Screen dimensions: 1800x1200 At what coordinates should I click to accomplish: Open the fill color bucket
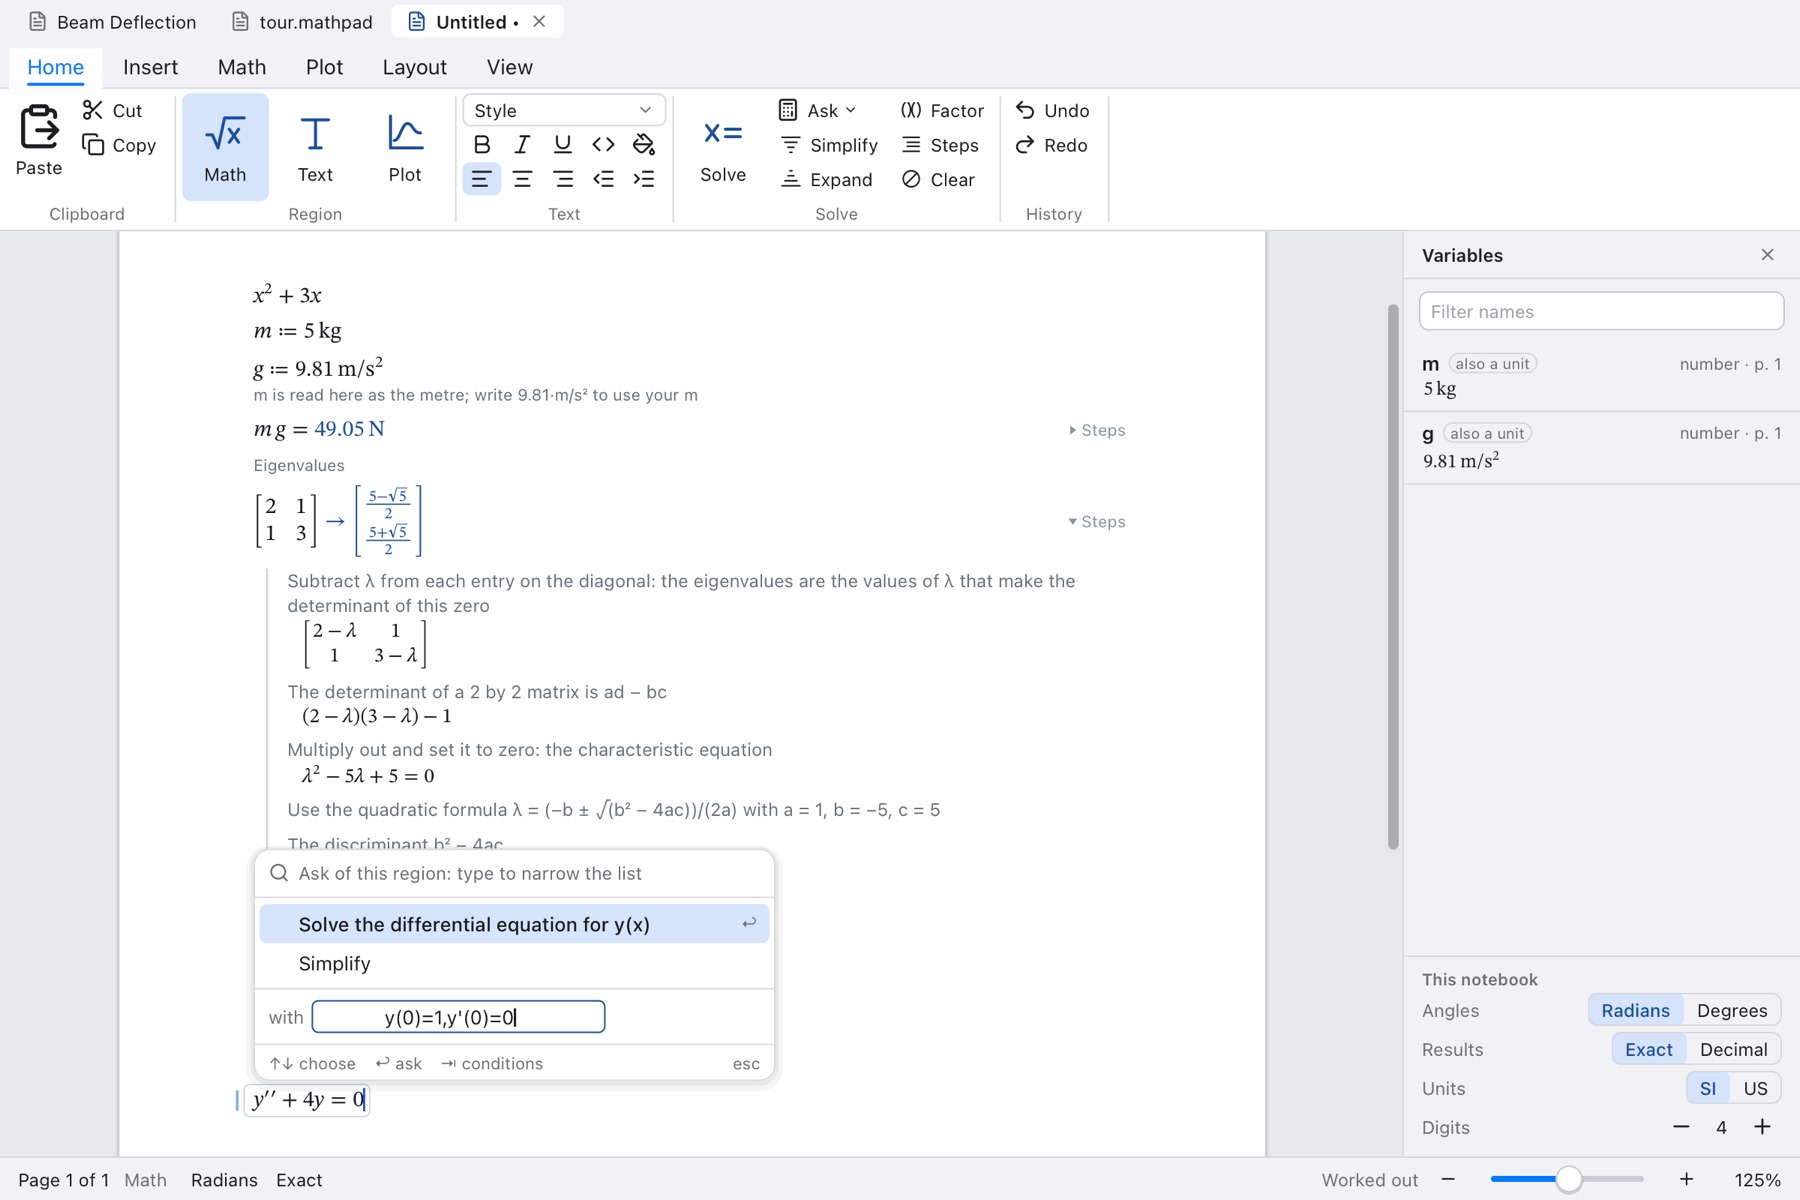click(644, 144)
